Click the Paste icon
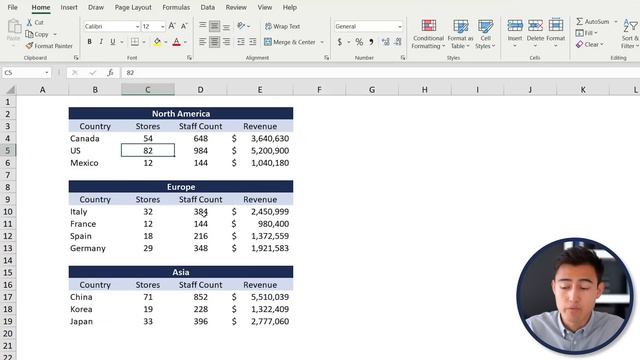The width and height of the screenshot is (640, 360). pos(14,27)
